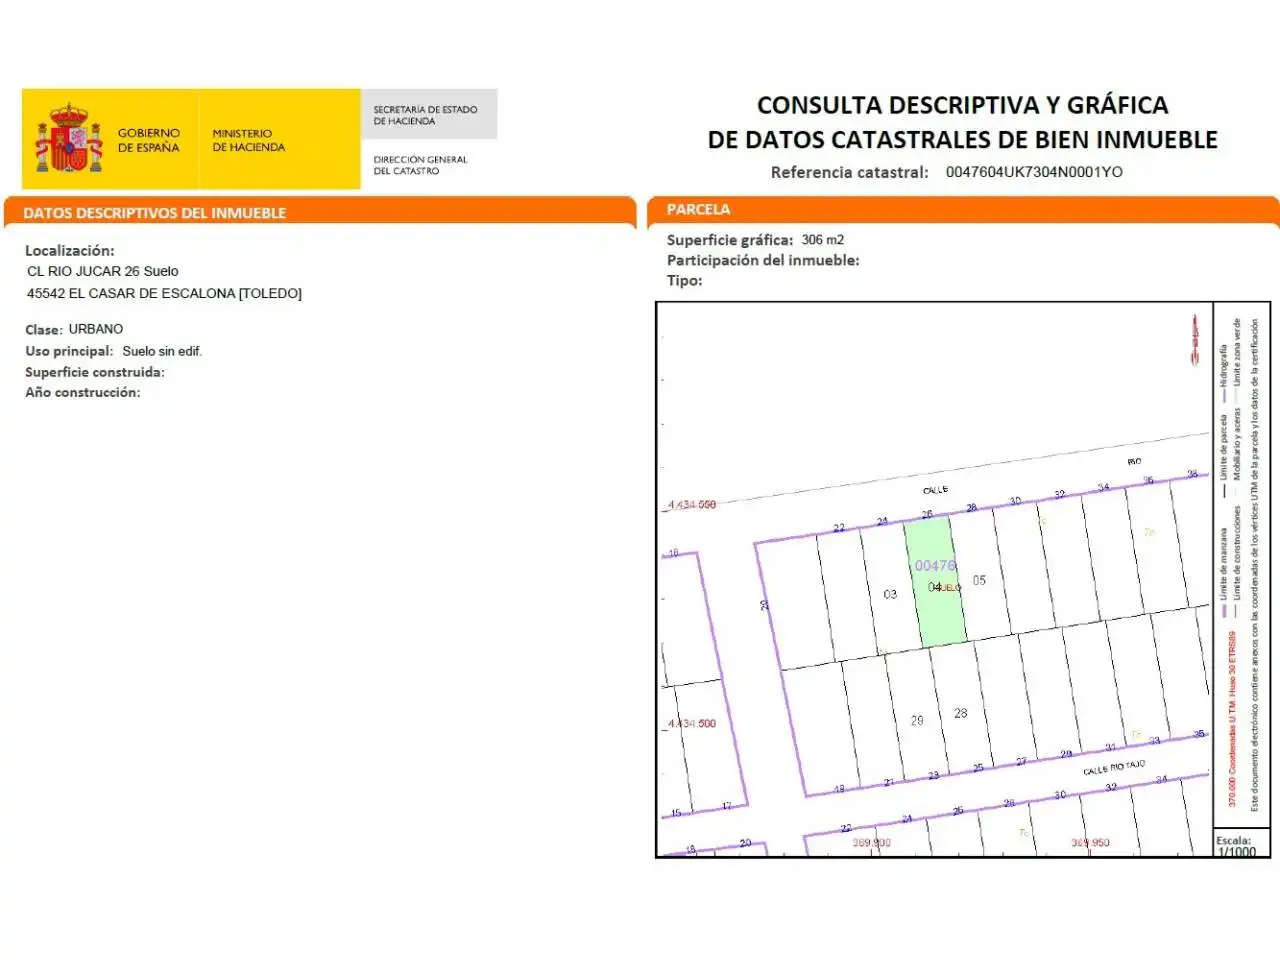
Task: Click the "Tipo:" label
Action: pos(685,281)
